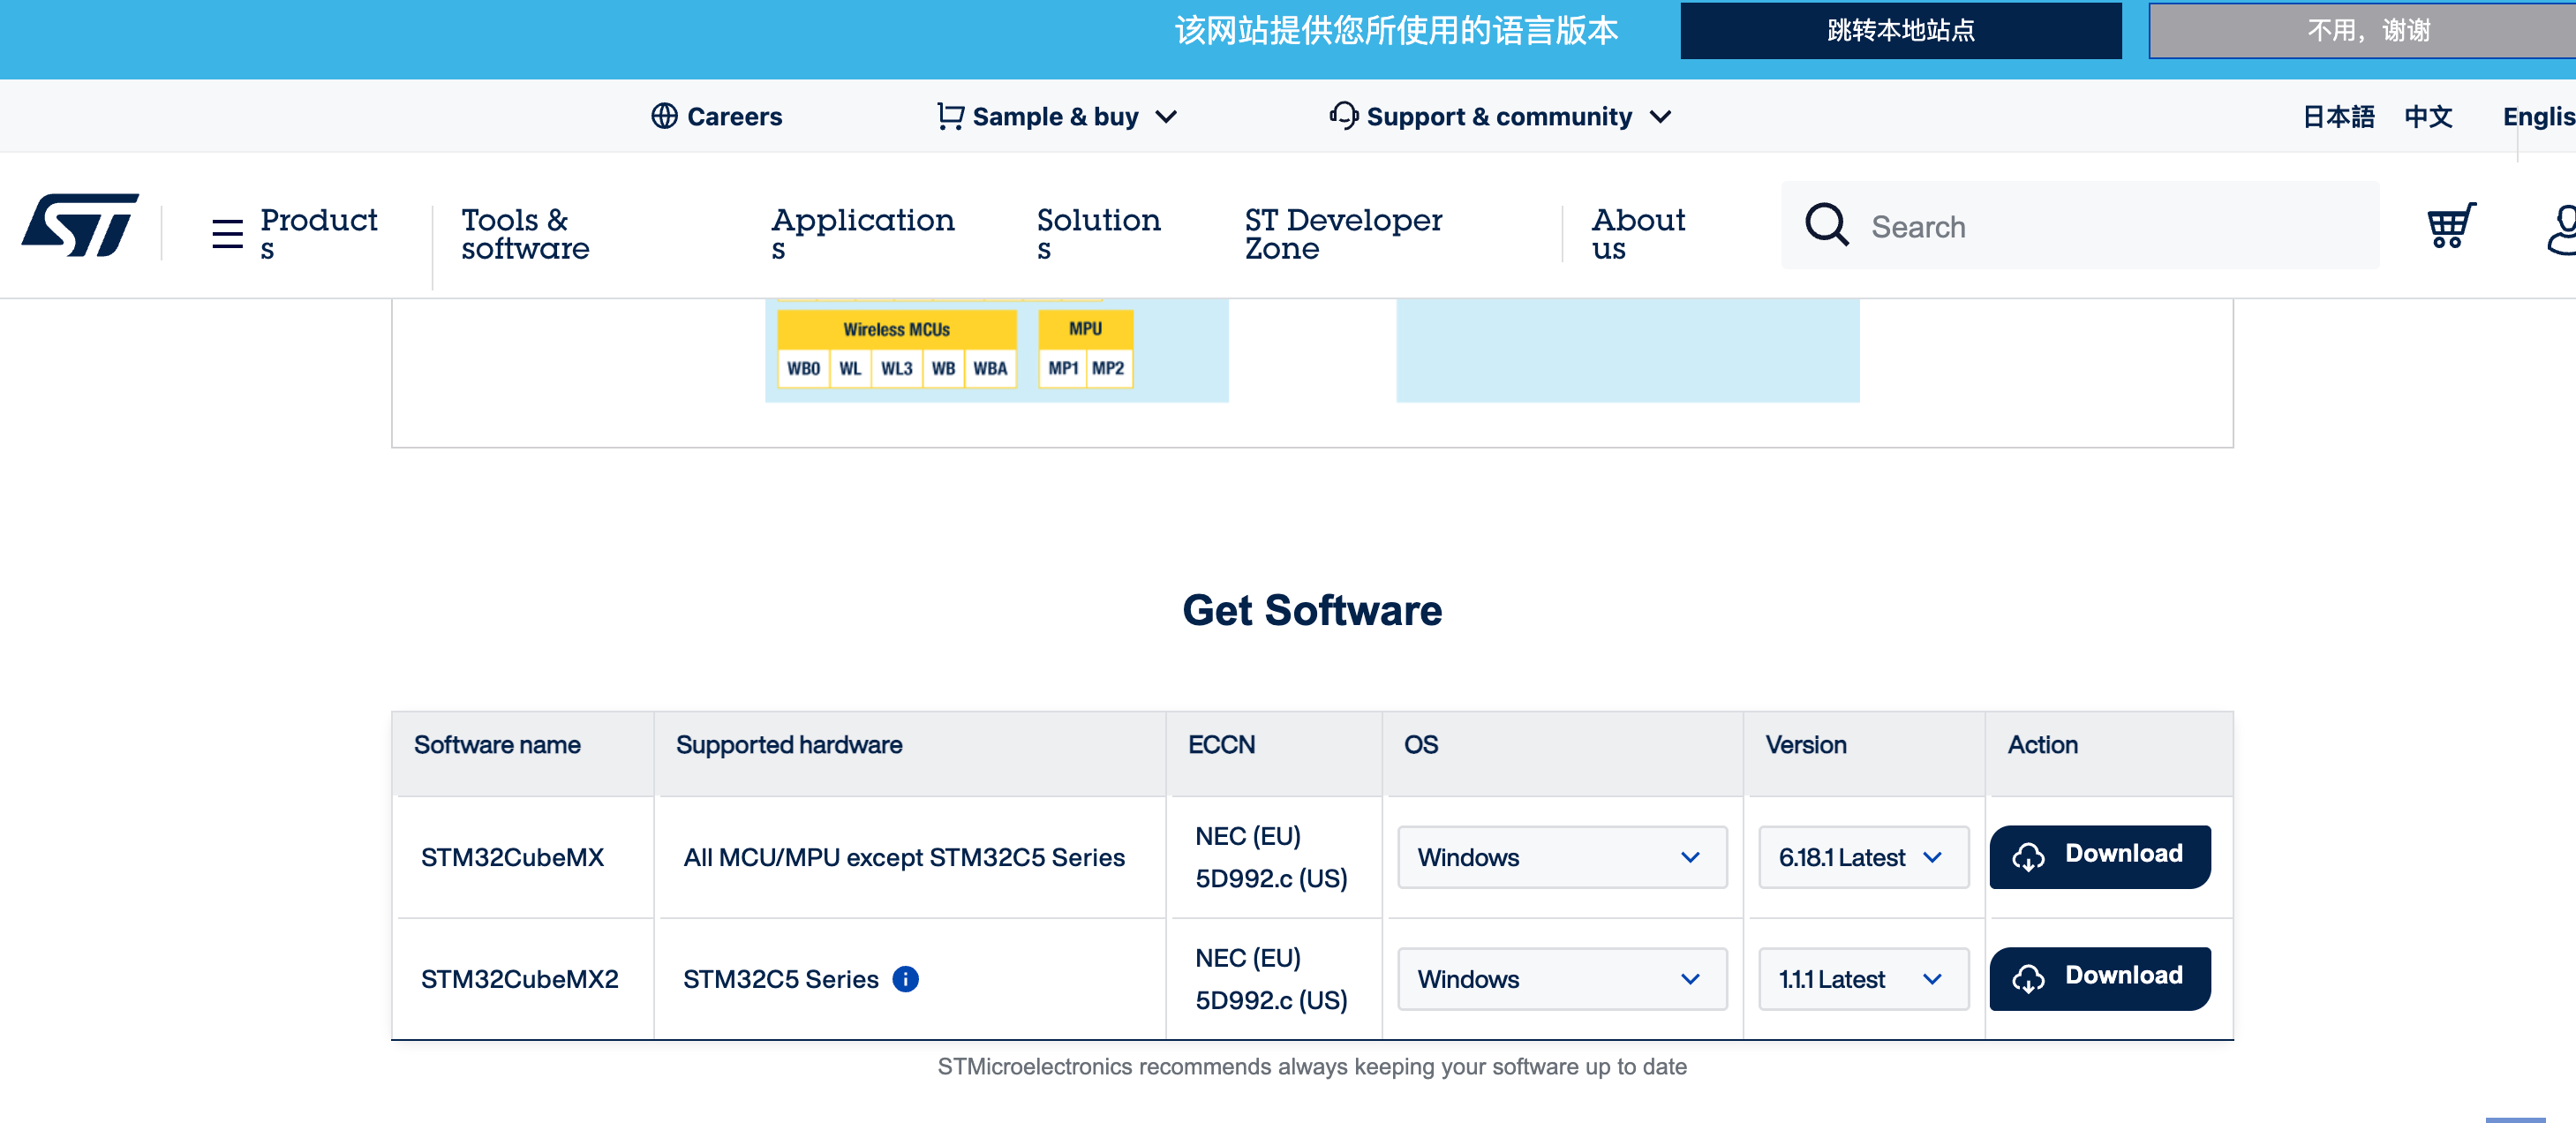The image size is (2576, 1123).
Task: Click the Careers globe icon
Action: (x=664, y=116)
